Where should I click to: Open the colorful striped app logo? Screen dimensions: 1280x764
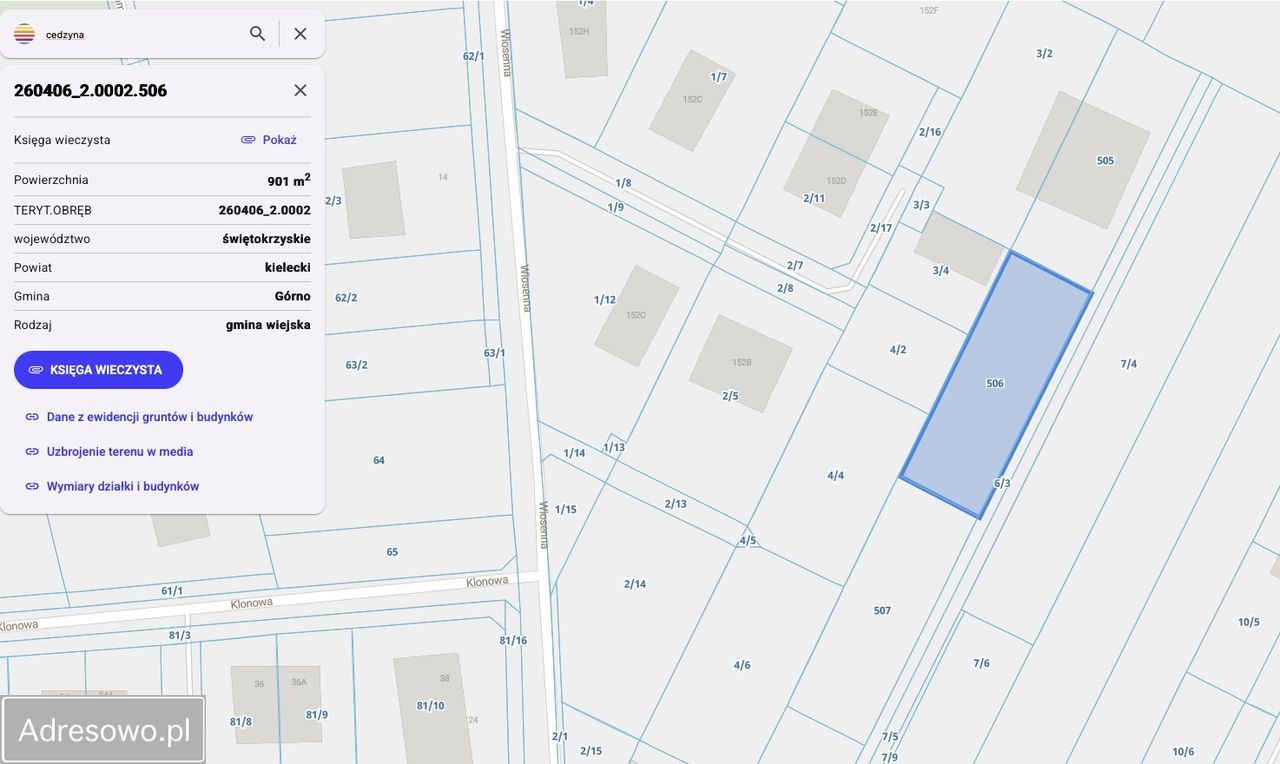[24, 34]
